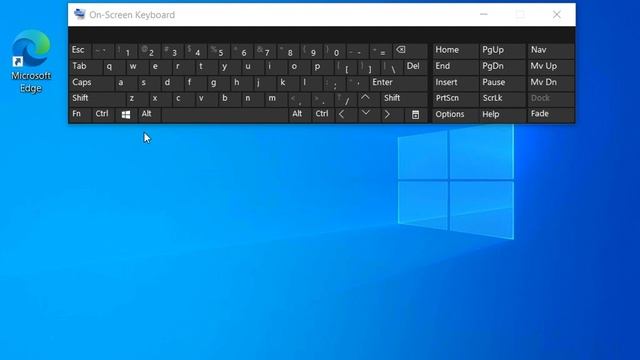
Task: Tap the letter q key
Action: (114, 67)
